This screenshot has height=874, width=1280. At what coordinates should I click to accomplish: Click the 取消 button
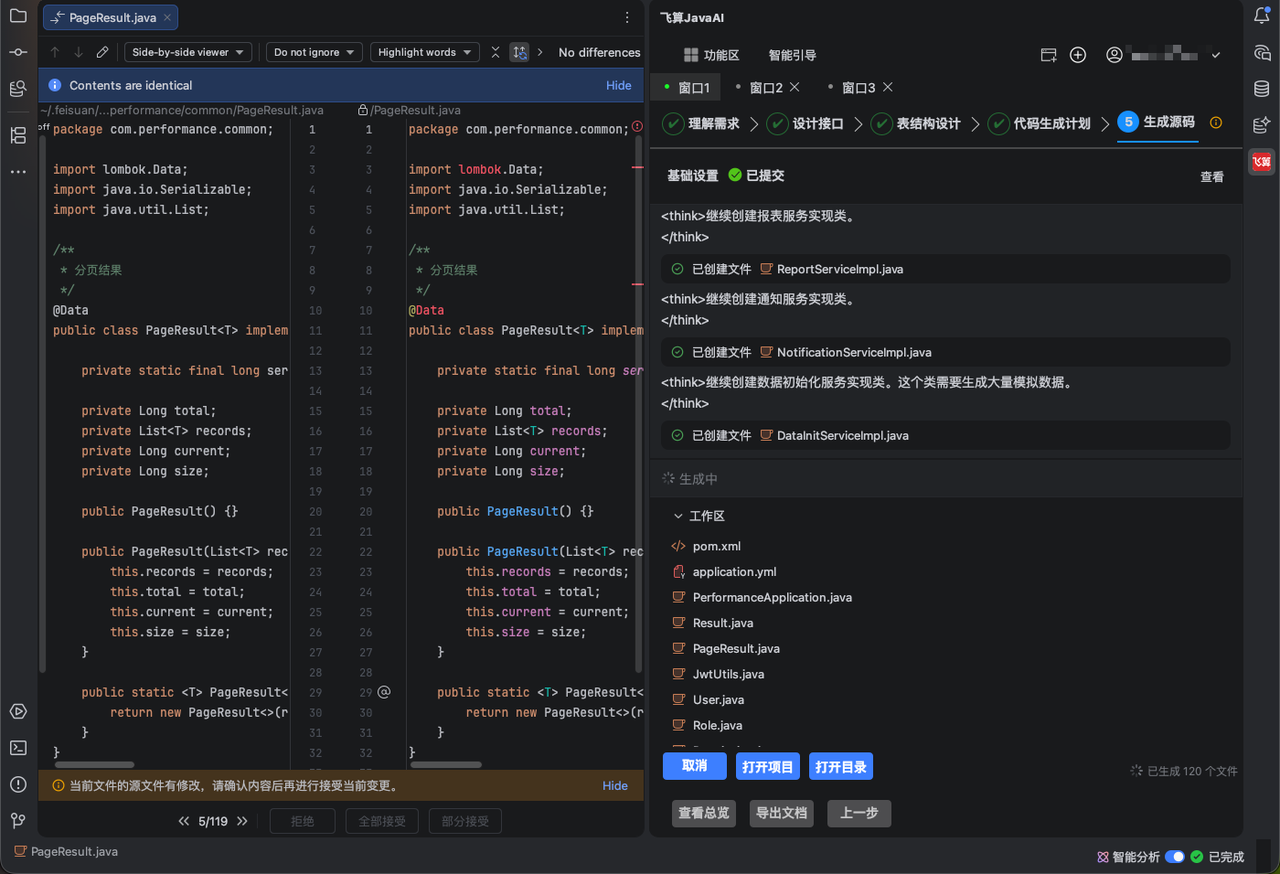coord(695,766)
